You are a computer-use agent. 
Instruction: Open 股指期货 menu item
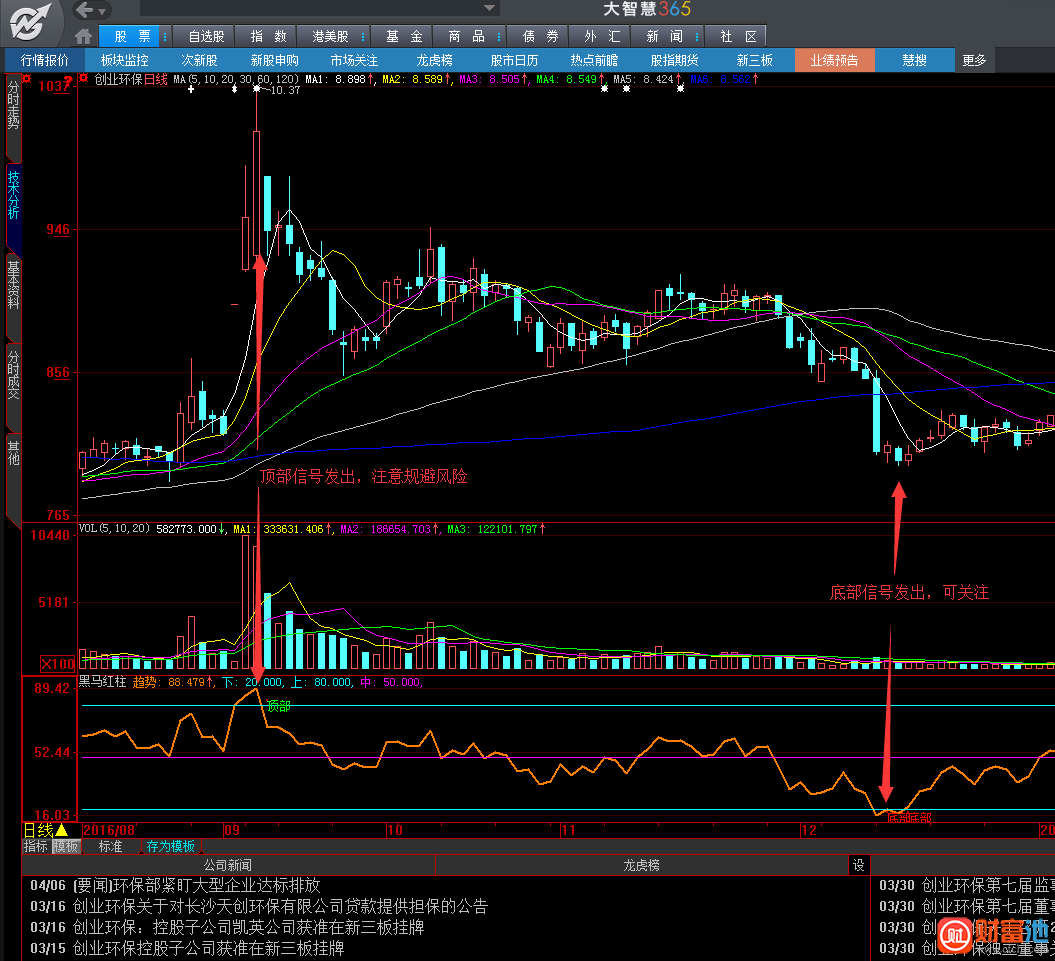pos(674,61)
